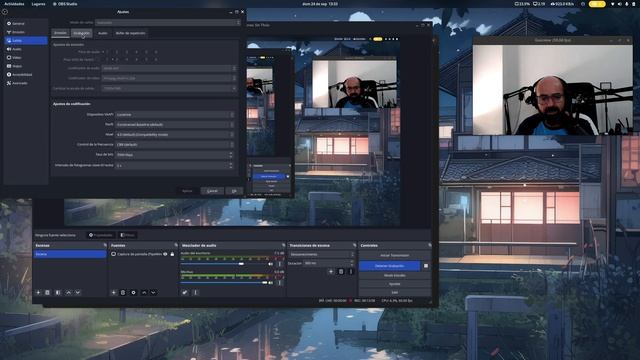The width and height of the screenshot is (640, 360).
Task: Open Vídeo section in settings sidebar
Action: pos(25,58)
